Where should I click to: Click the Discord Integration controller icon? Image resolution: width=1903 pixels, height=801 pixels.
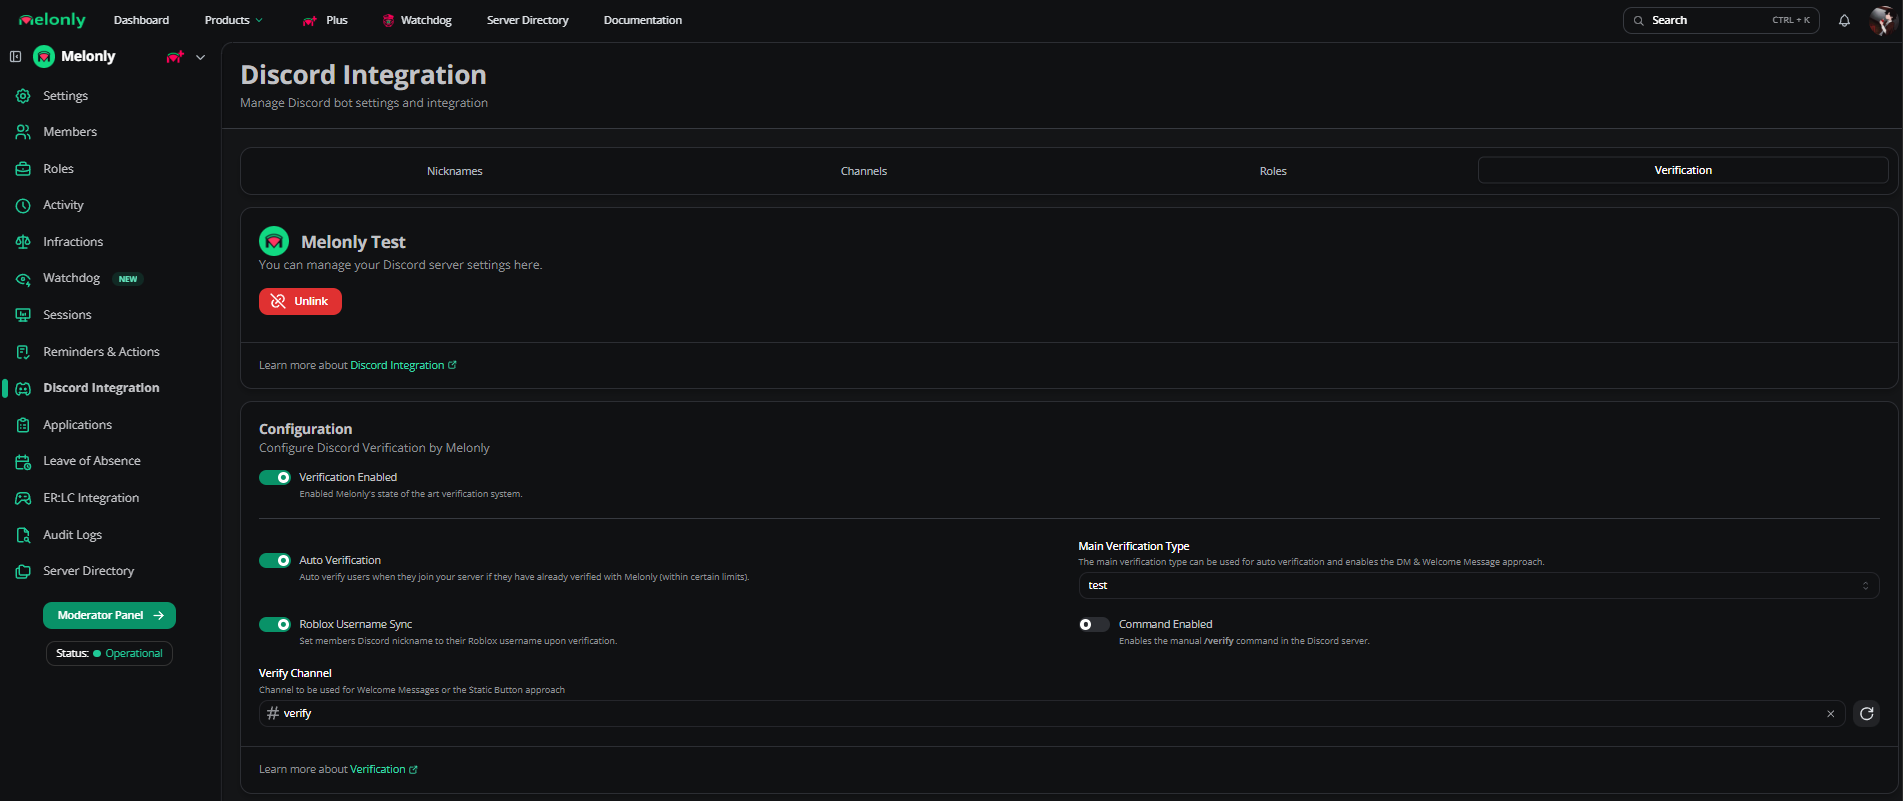(x=23, y=388)
